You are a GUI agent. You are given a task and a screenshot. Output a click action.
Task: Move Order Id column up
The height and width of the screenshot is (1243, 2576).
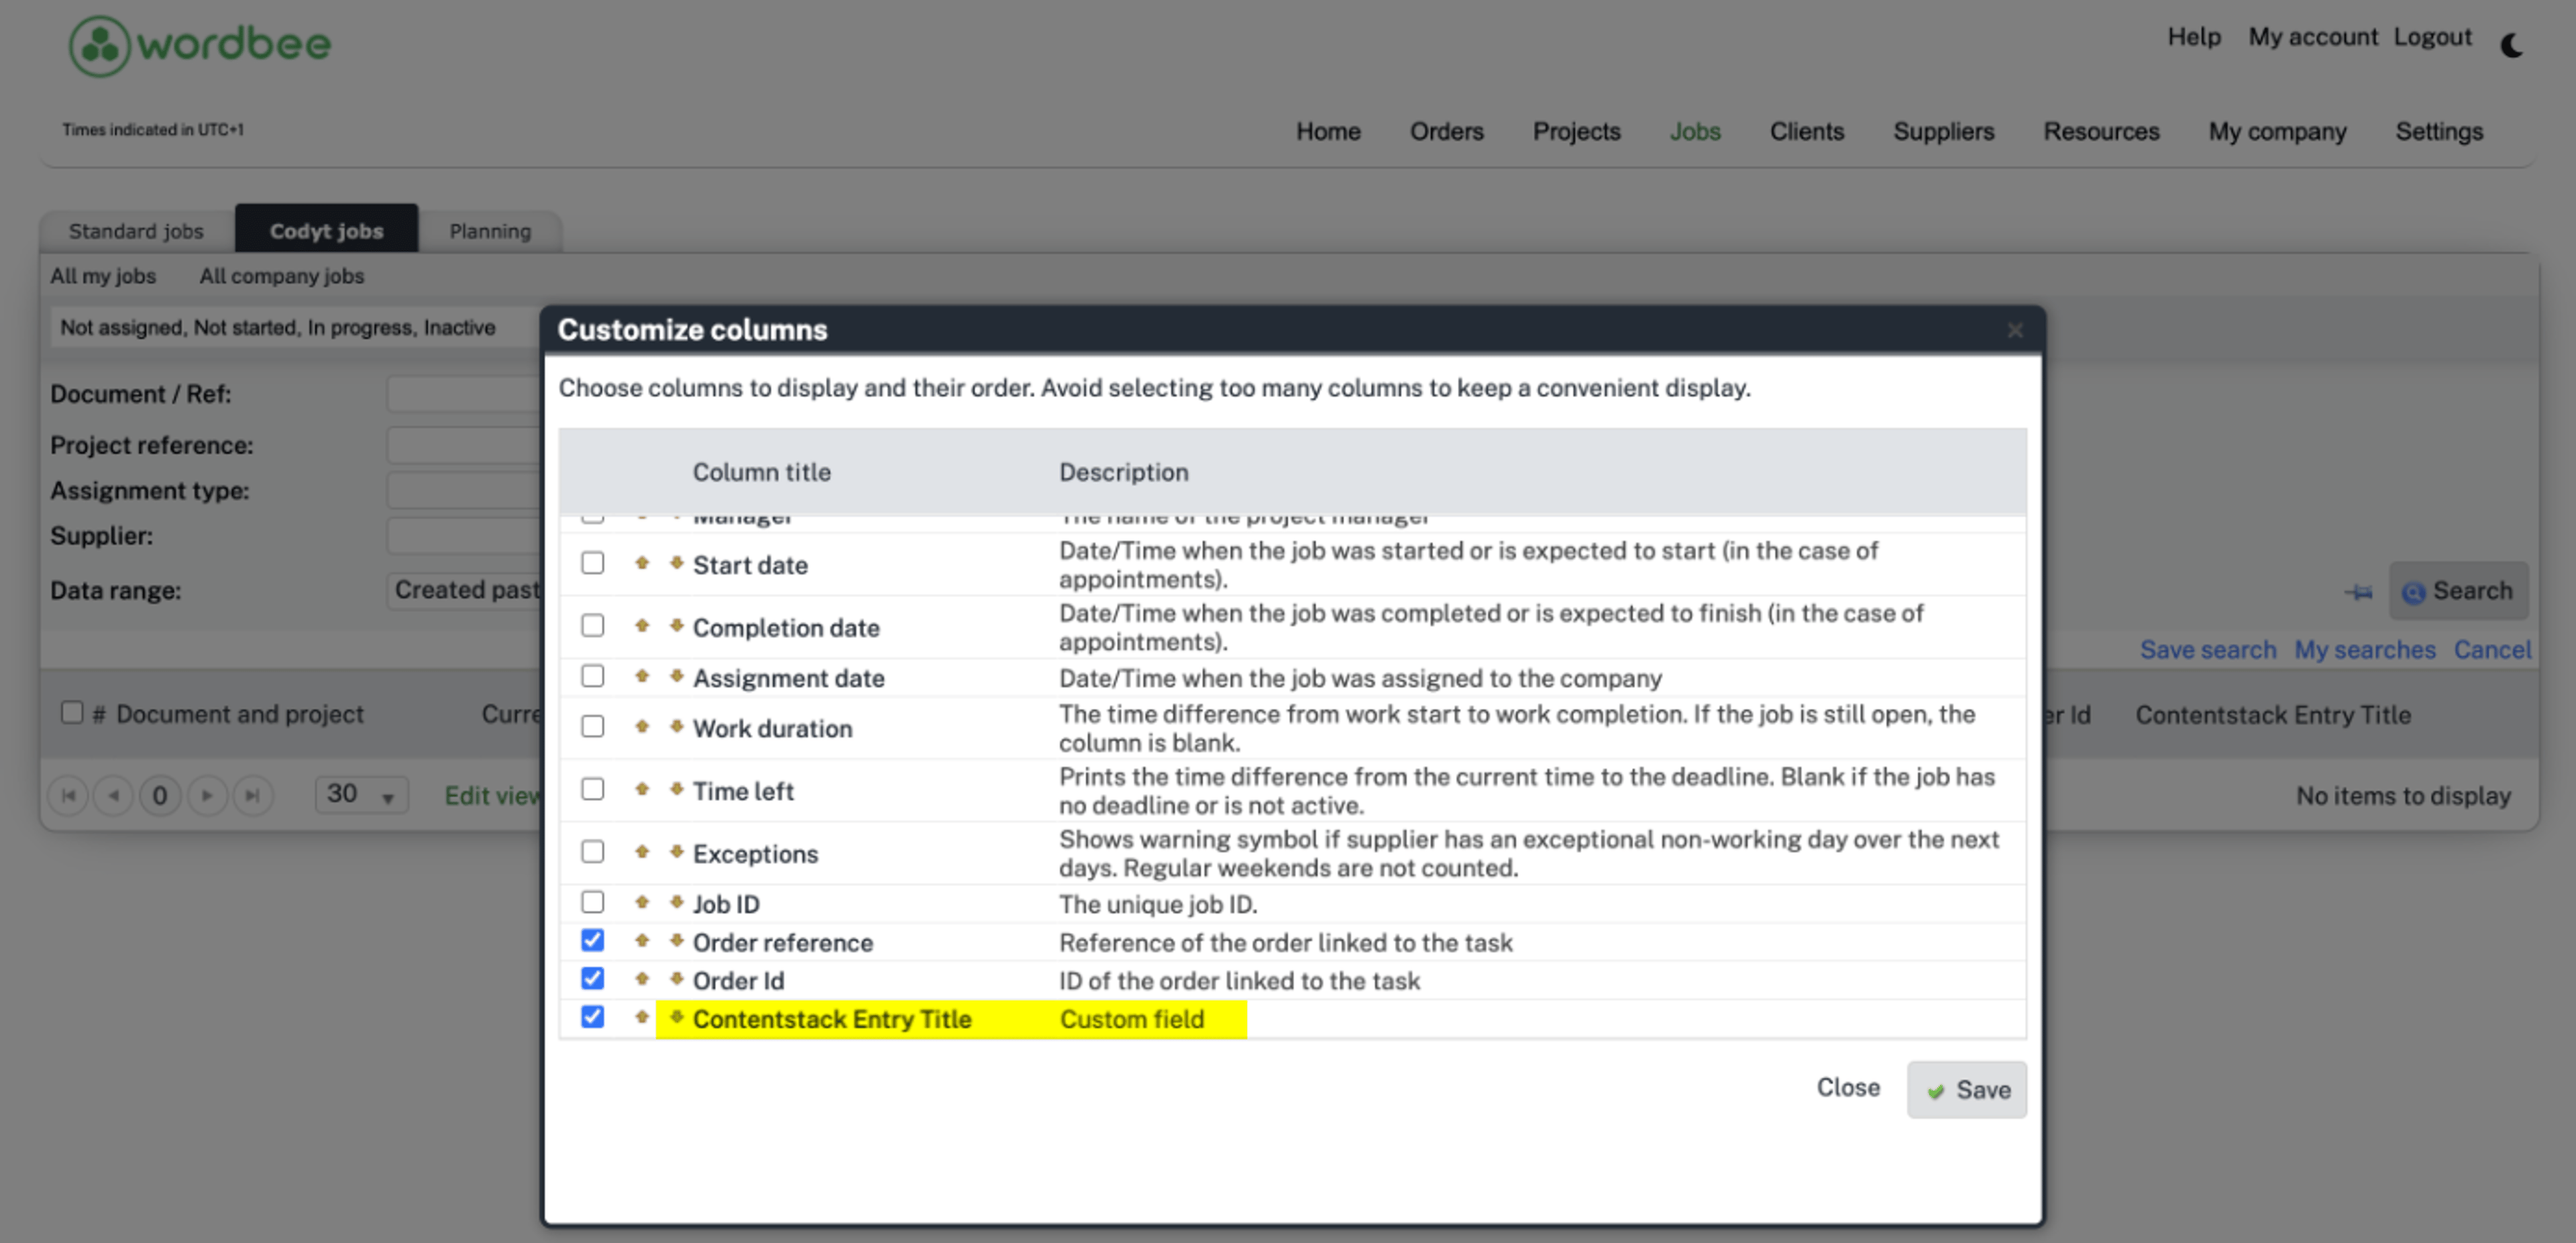[x=642, y=978]
